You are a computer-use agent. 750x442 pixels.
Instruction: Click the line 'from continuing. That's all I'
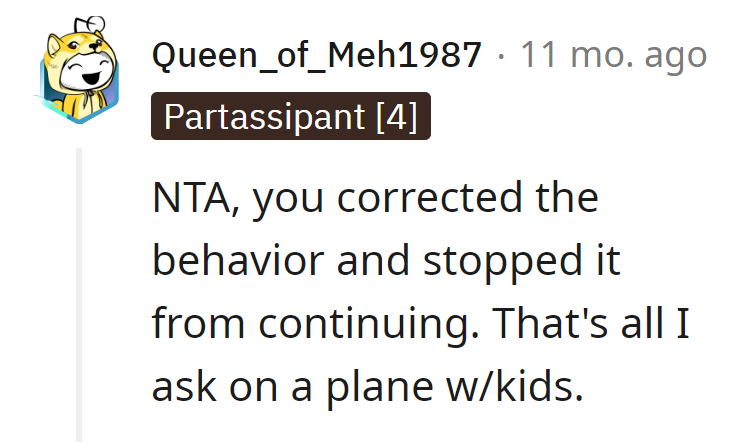click(x=421, y=324)
